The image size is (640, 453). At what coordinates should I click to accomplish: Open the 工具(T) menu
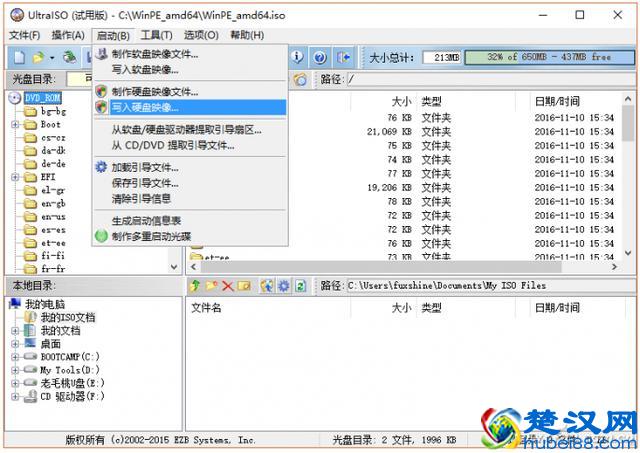pos(156,36)
